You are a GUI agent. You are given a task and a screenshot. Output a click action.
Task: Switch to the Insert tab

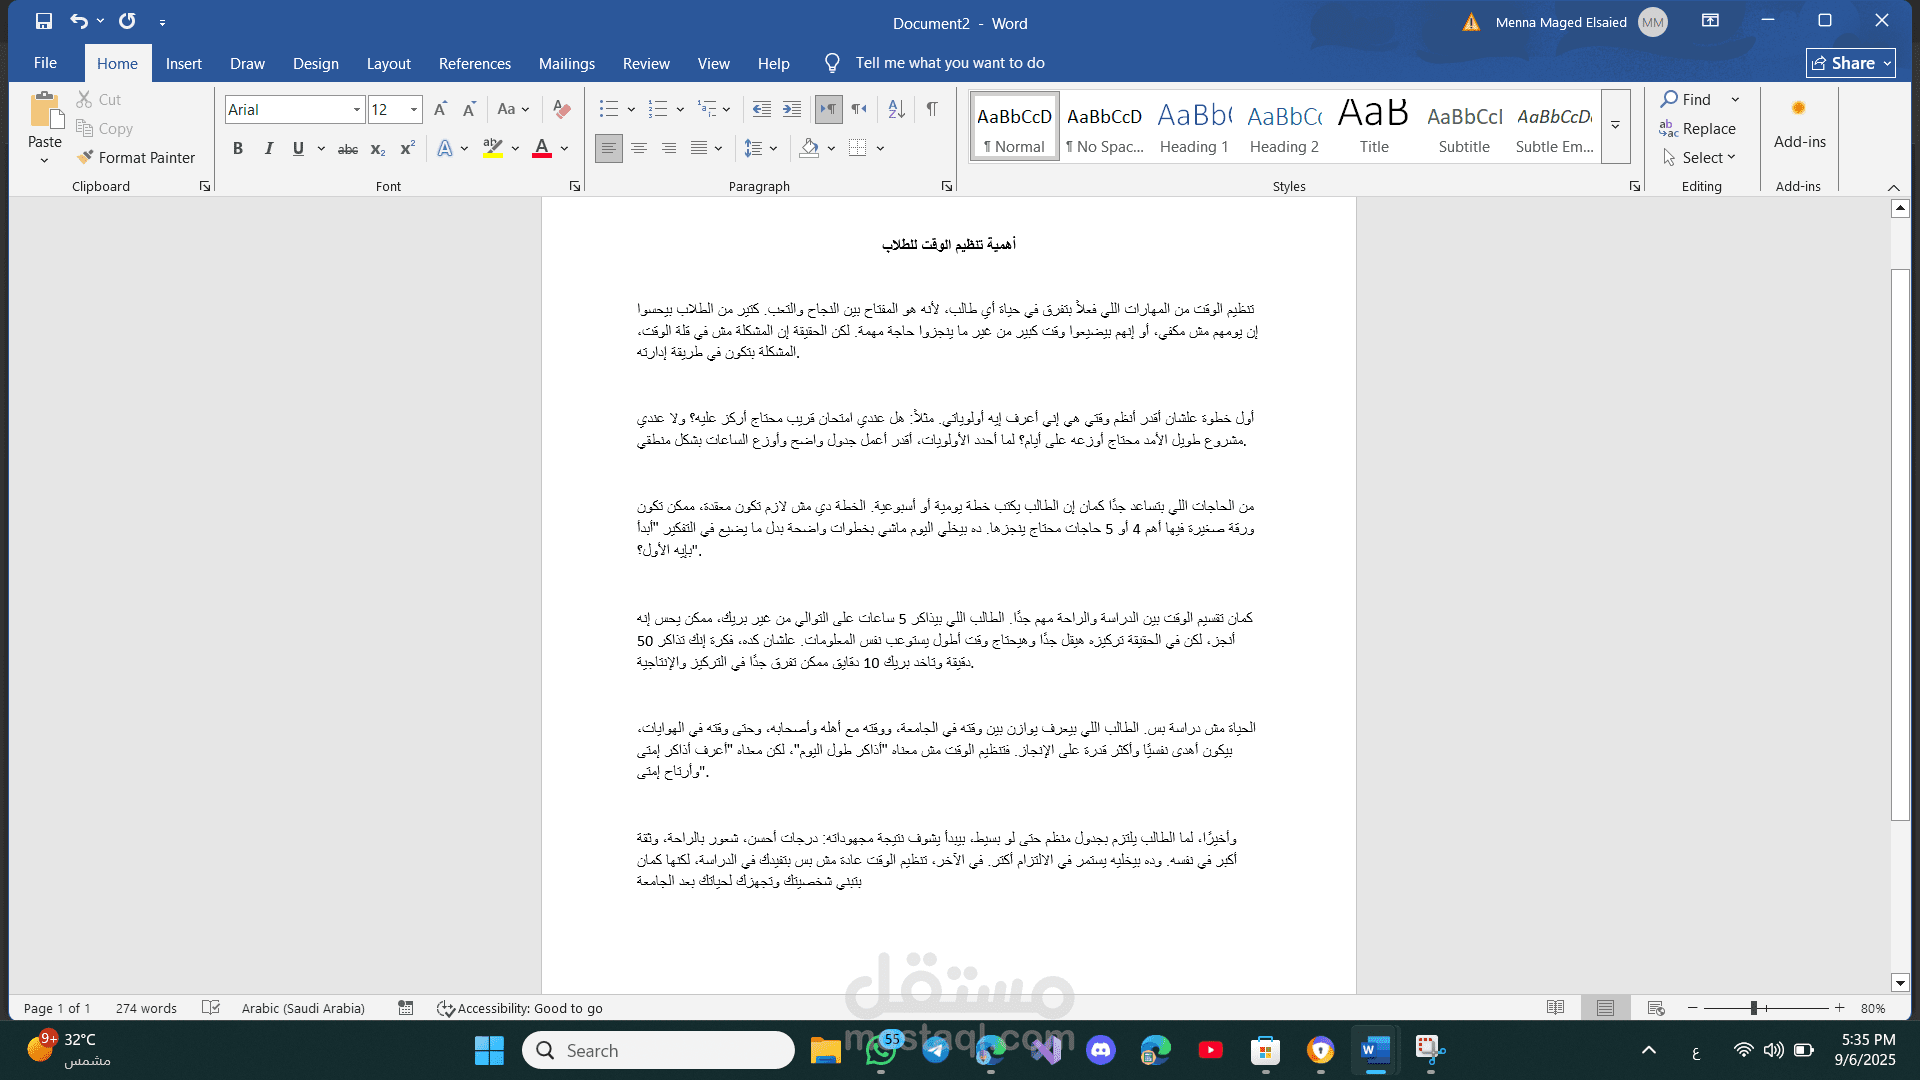pyautogui.click(x=183, y=63)
